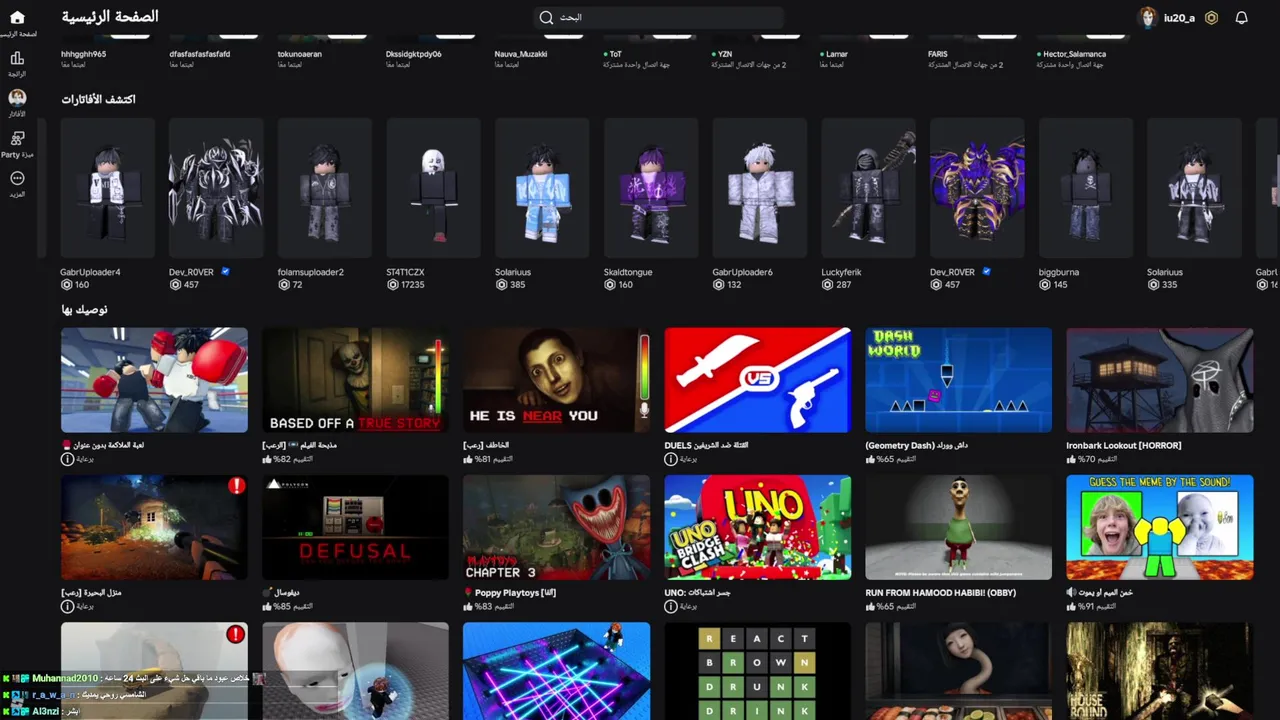Click the sponsored info icon under the boxing game
The height and width of the screenshot is (720, 1280).
[67, 459]
